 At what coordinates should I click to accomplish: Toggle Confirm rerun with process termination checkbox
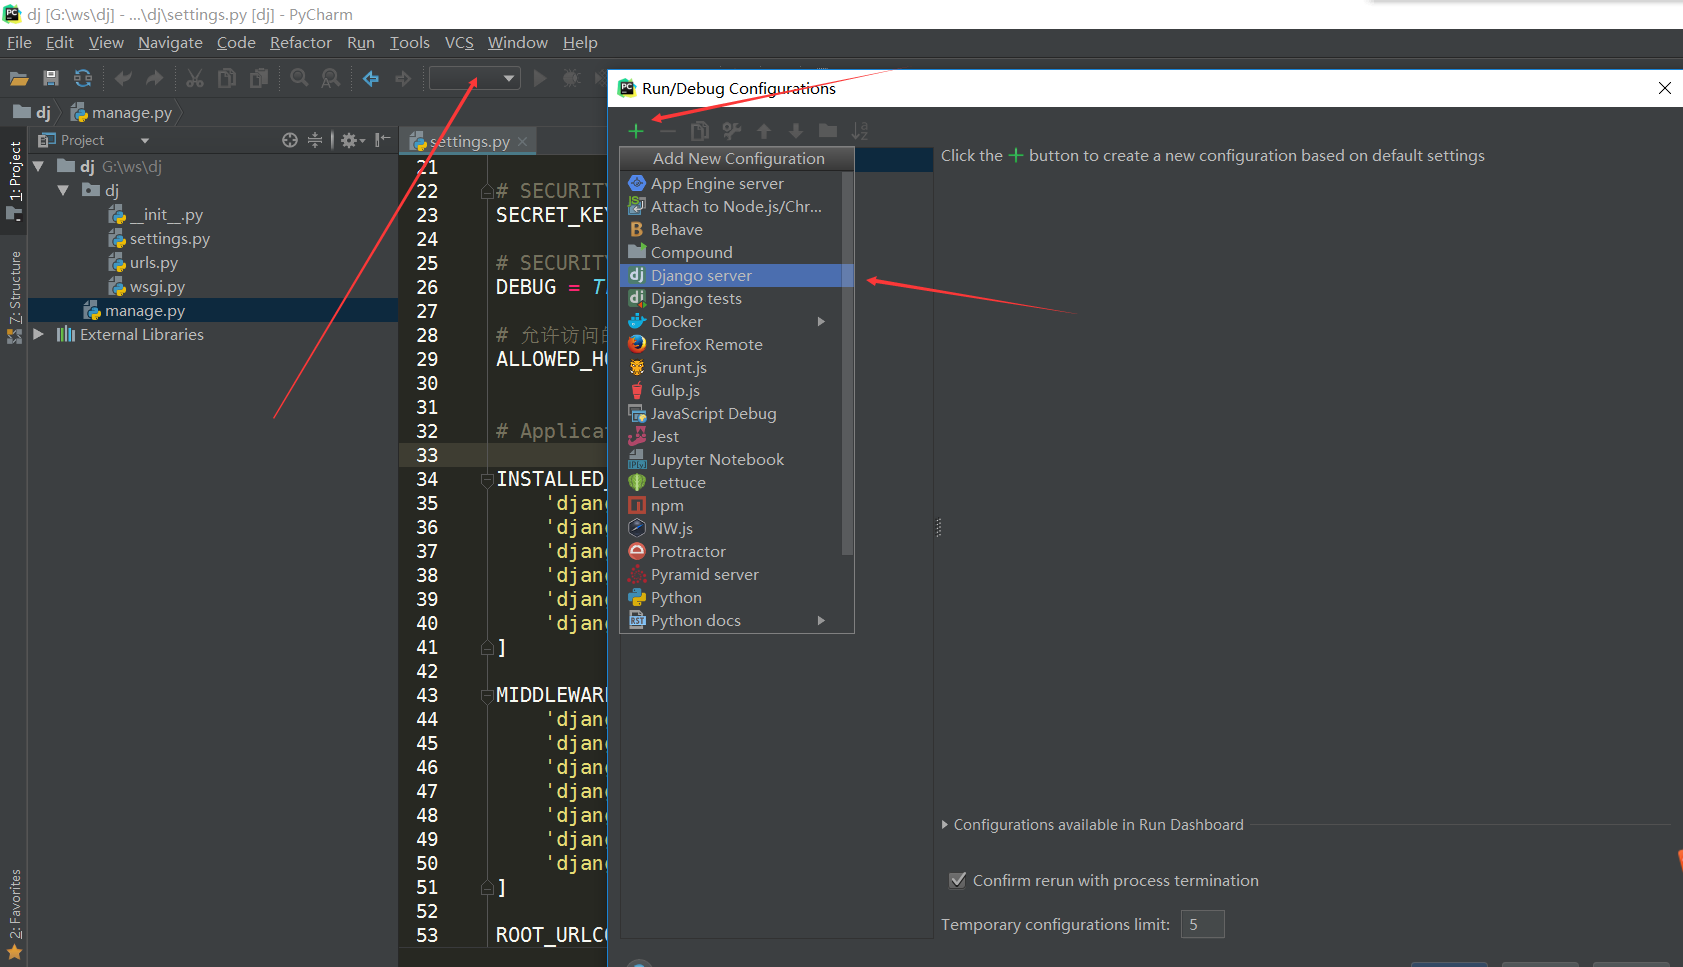tap(957, 880)
